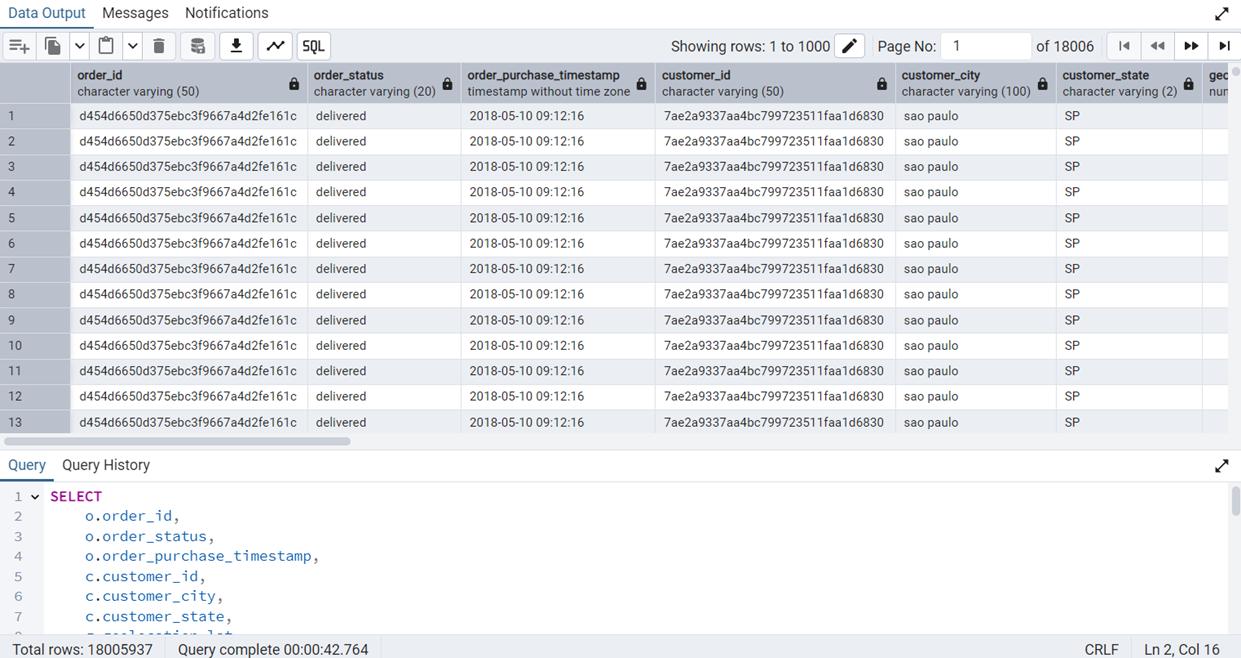Screen dimensions: 1241x658
Task: Click the Delete trash icon
Action: point(159,46)
